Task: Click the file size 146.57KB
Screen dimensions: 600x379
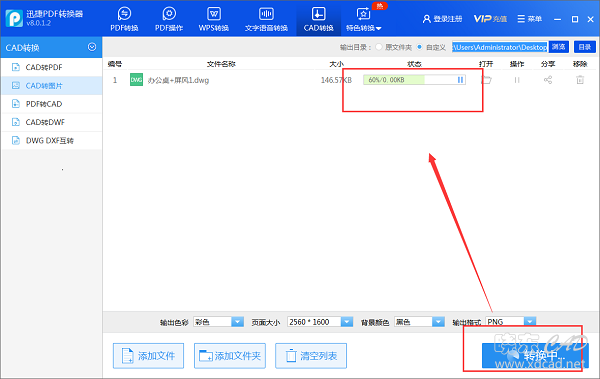Action: pos(336,80)
